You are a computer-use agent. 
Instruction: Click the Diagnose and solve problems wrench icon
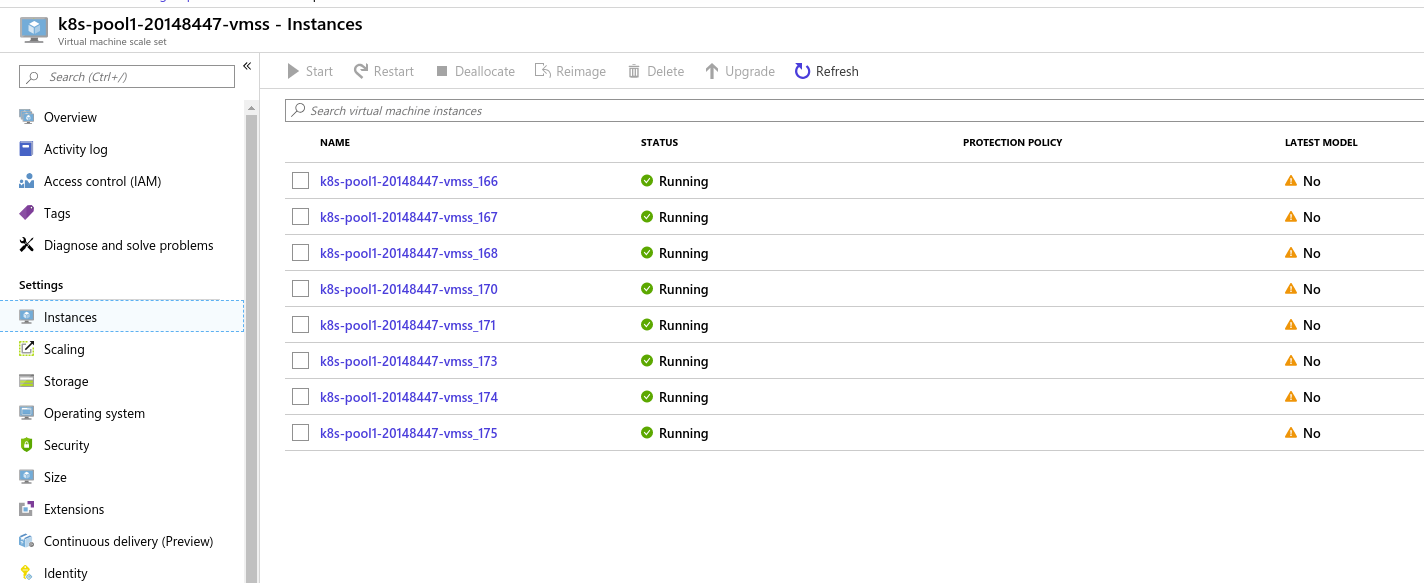tap(27, 245)
